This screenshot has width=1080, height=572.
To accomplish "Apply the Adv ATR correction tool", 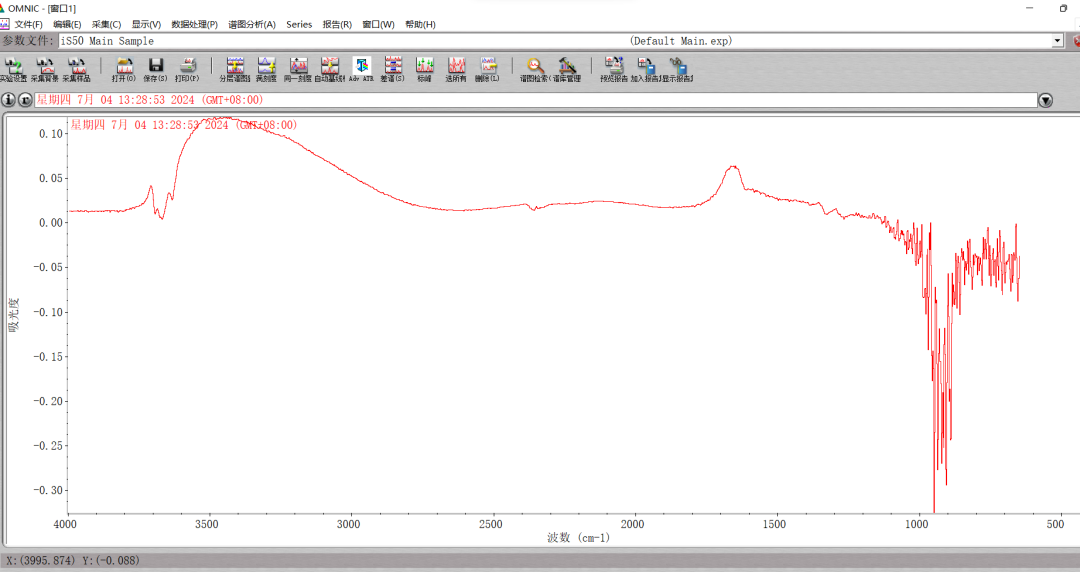I will [x=361, y=68].
